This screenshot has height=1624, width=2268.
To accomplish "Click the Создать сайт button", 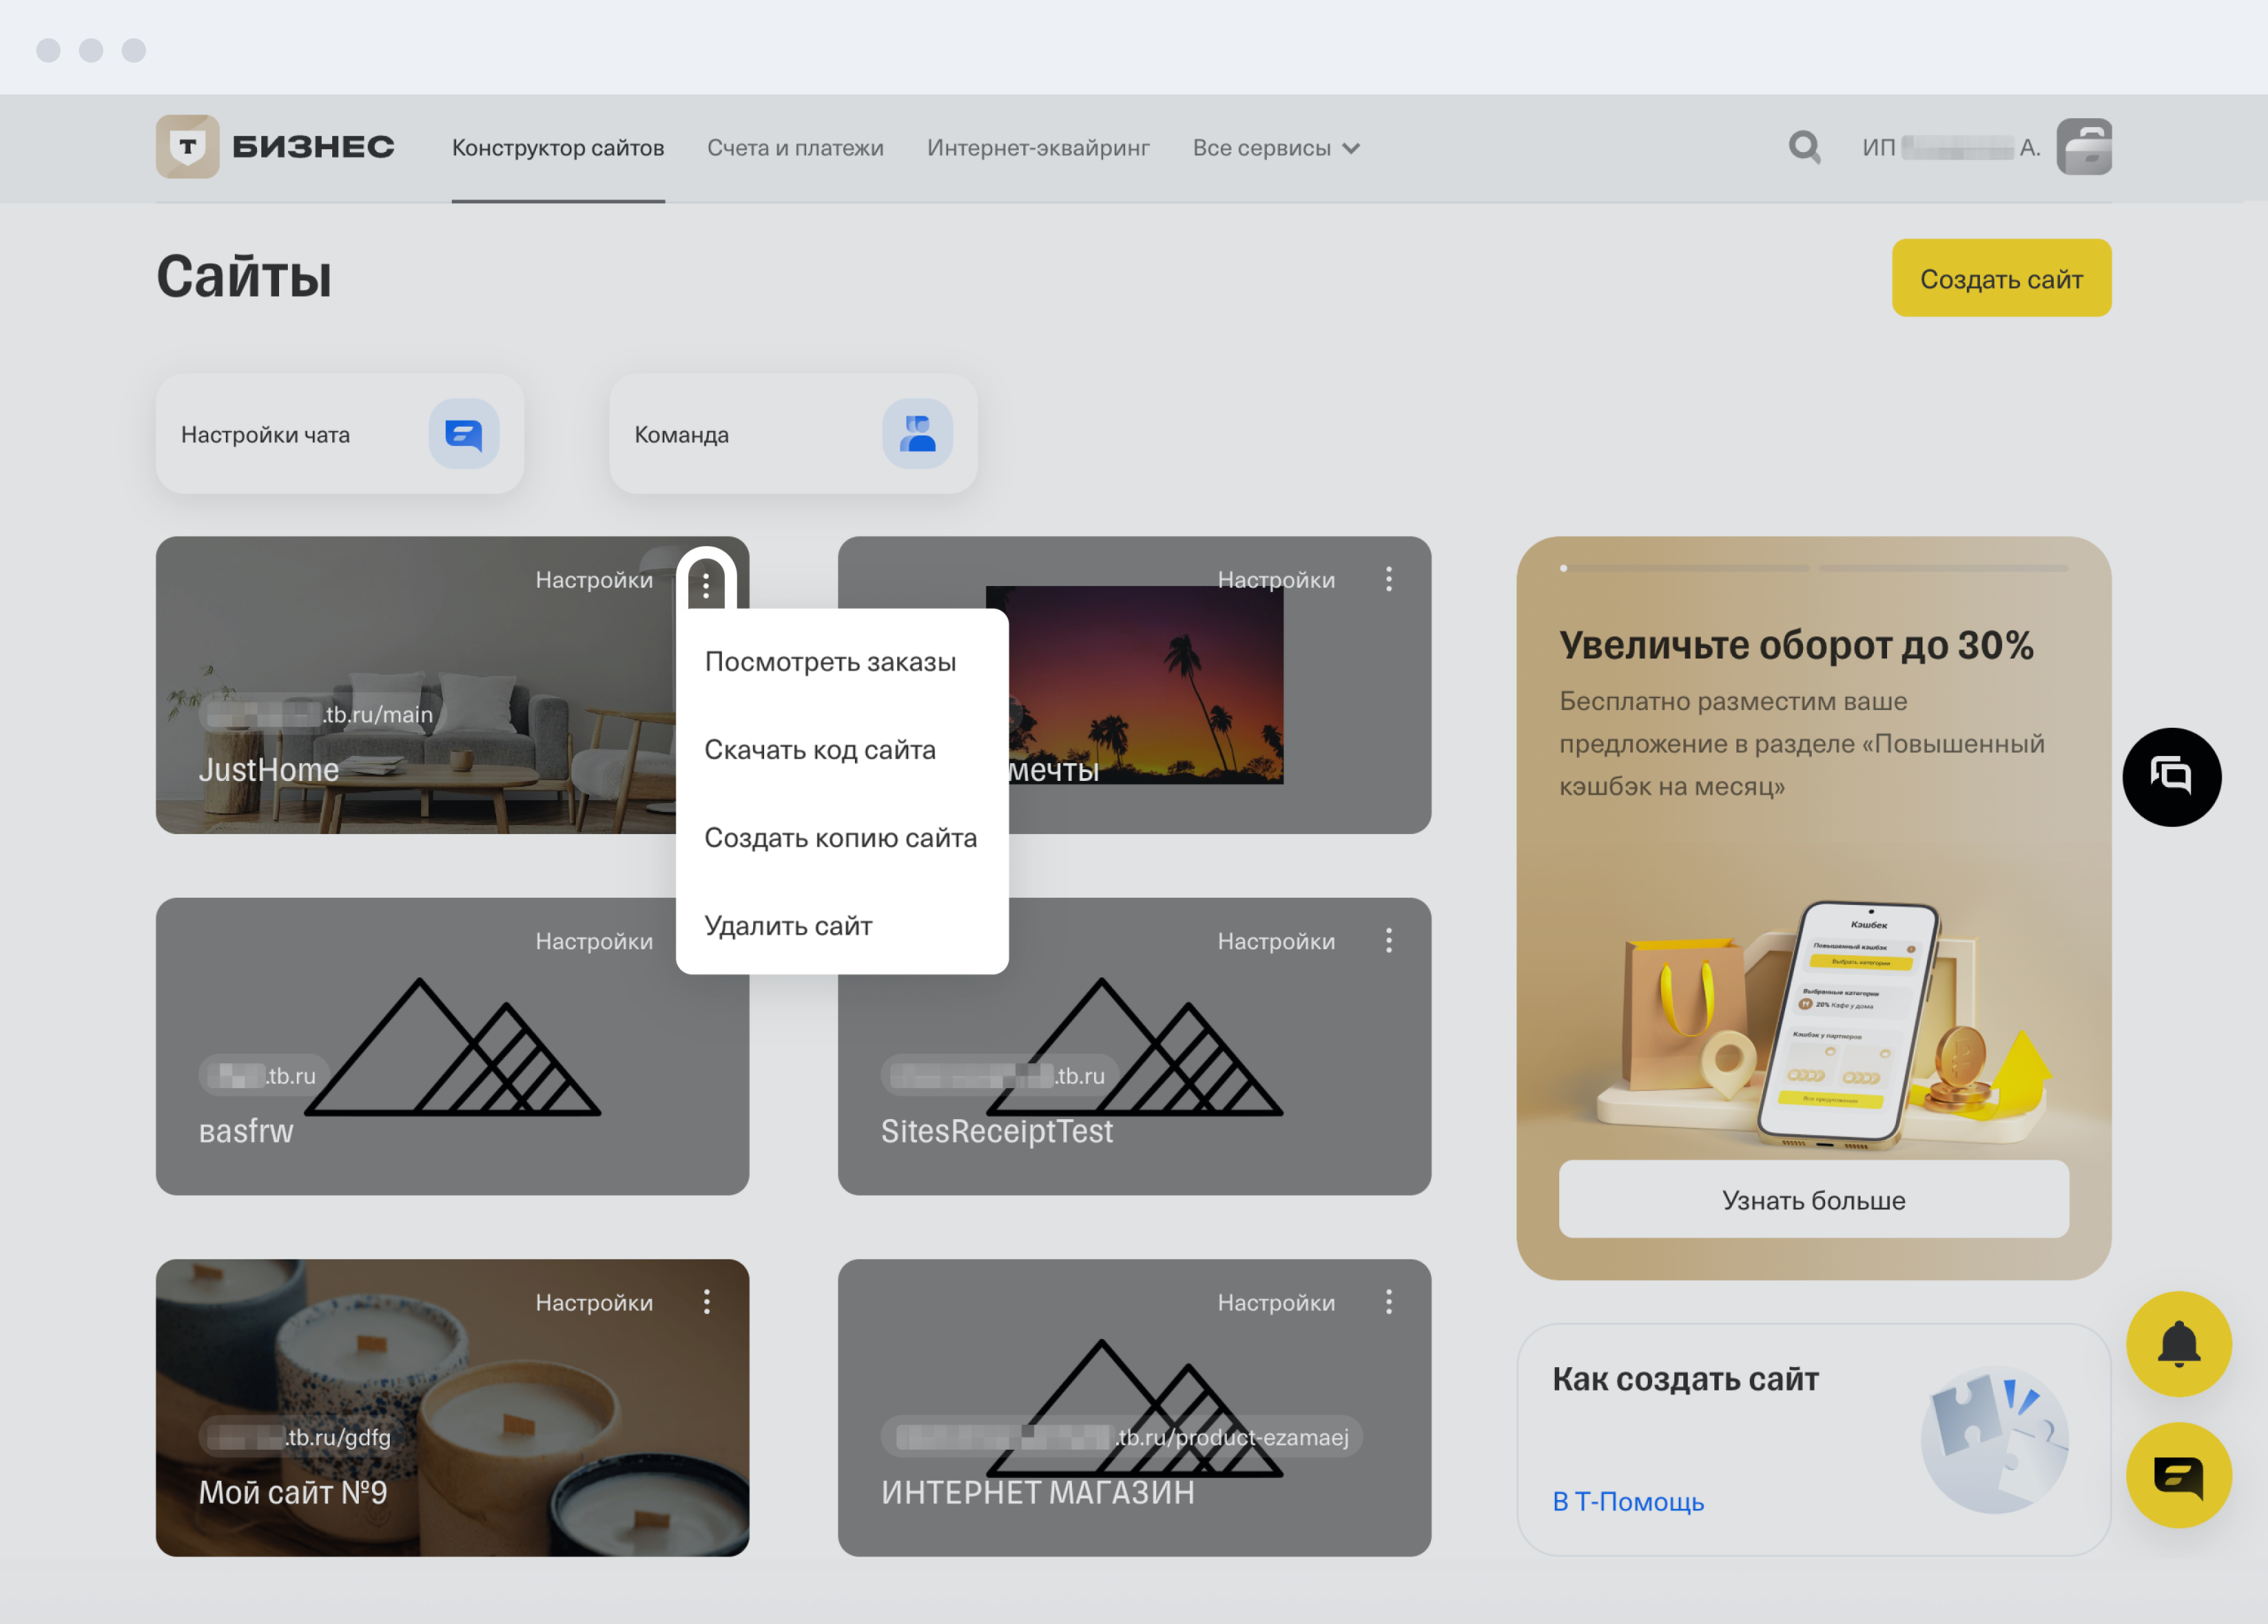I will click(x=2001, y=279).
